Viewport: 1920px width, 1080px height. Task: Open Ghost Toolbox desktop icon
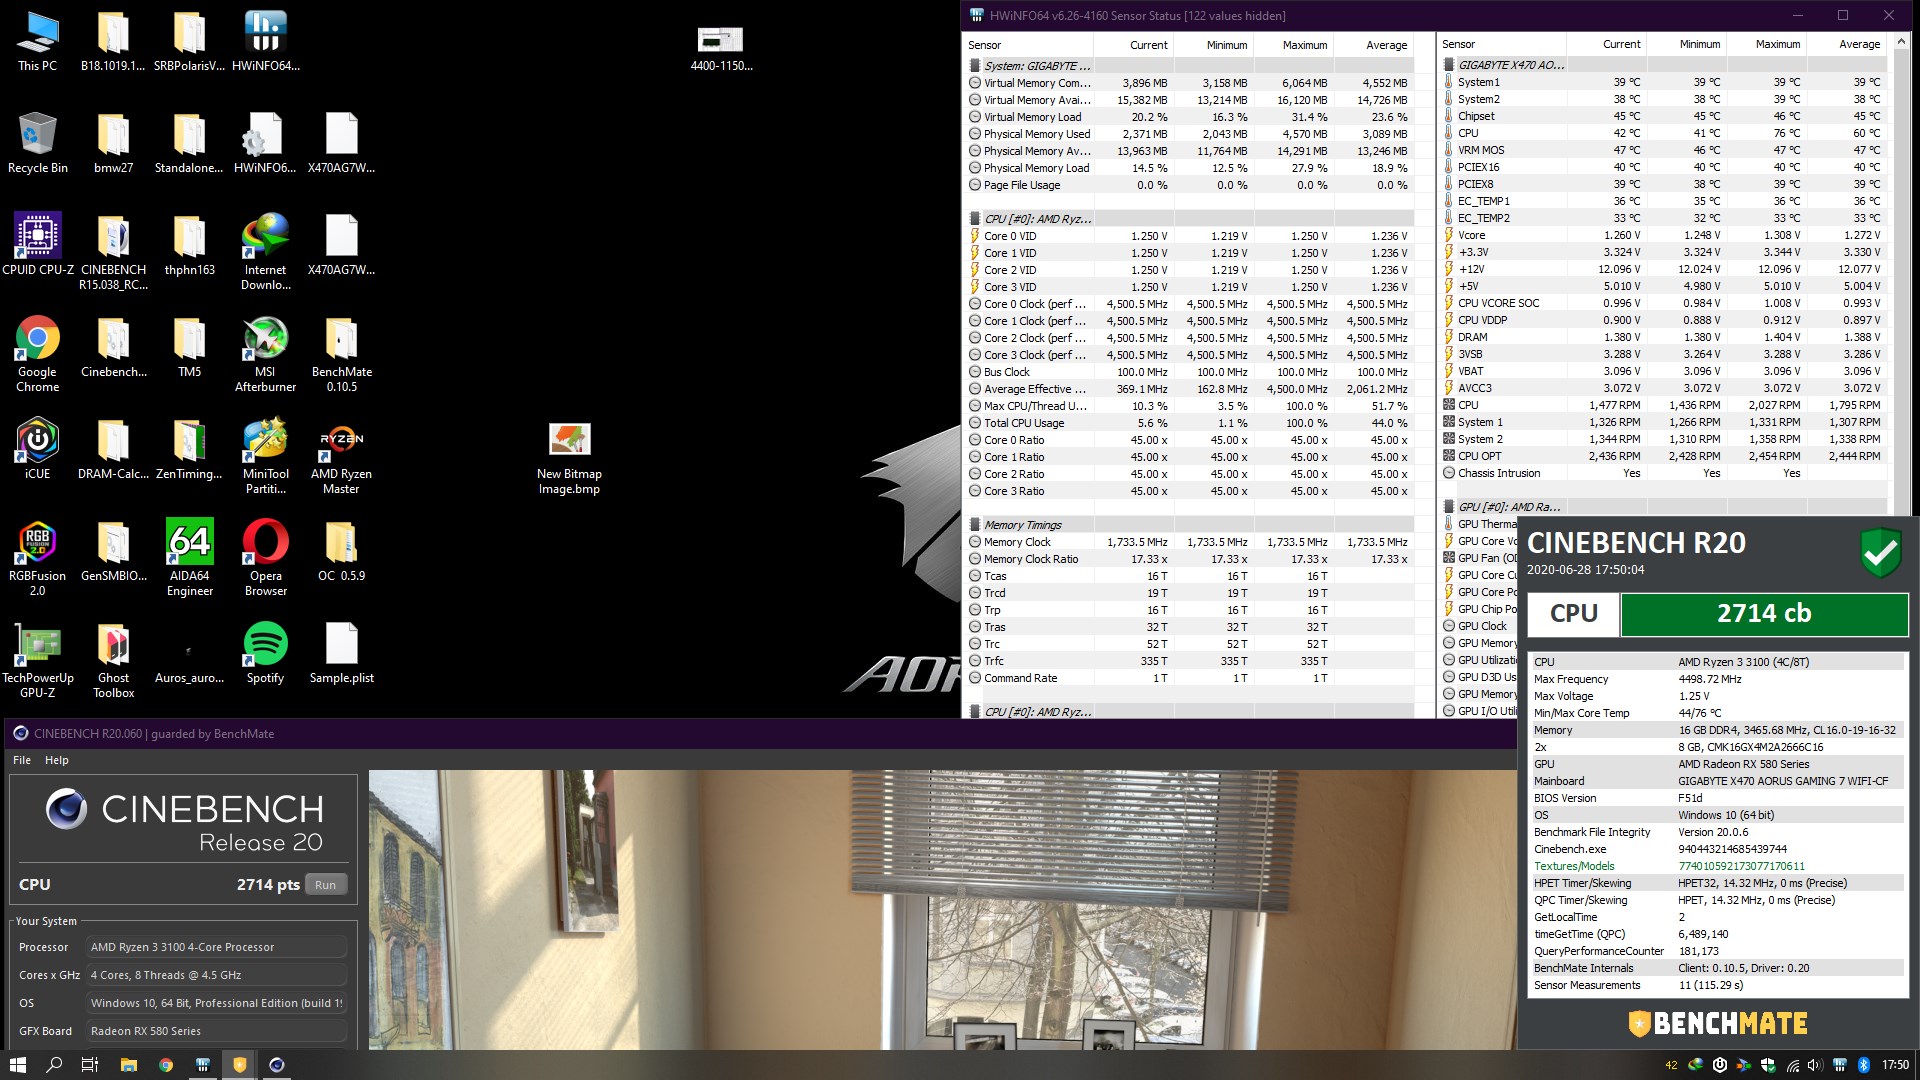point(113,661)
